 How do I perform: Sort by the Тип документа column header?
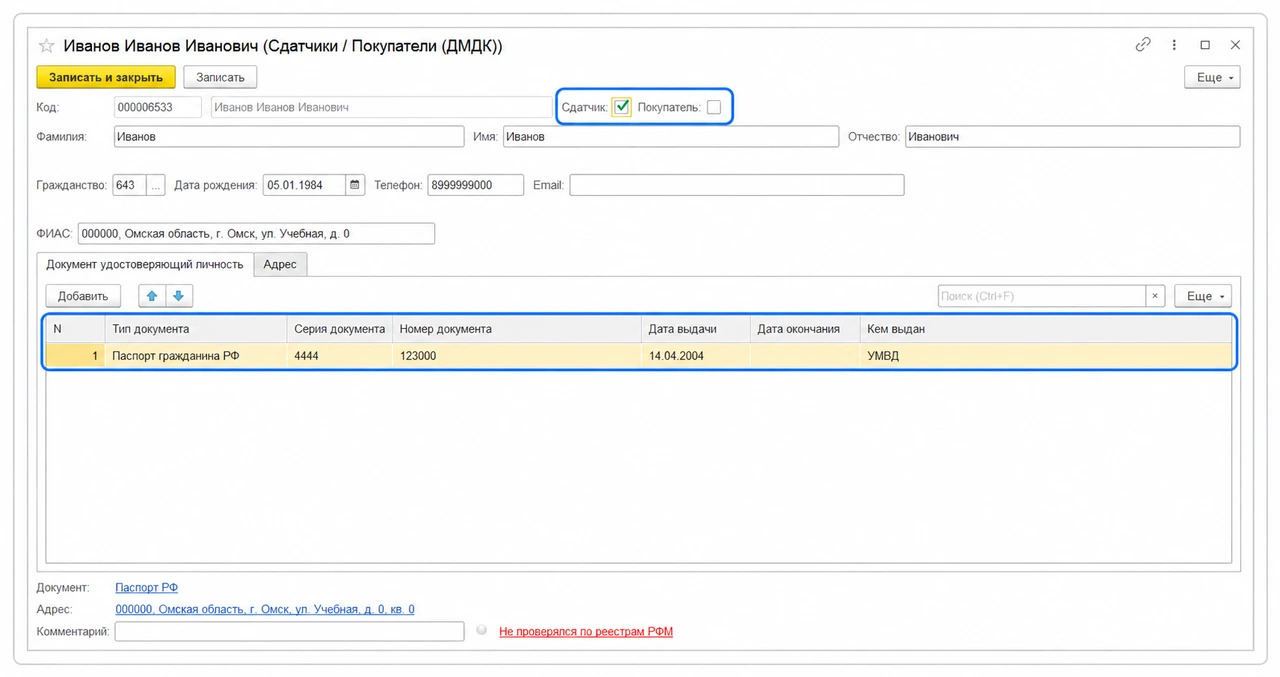pyautogui.click(x=195, y=329)
